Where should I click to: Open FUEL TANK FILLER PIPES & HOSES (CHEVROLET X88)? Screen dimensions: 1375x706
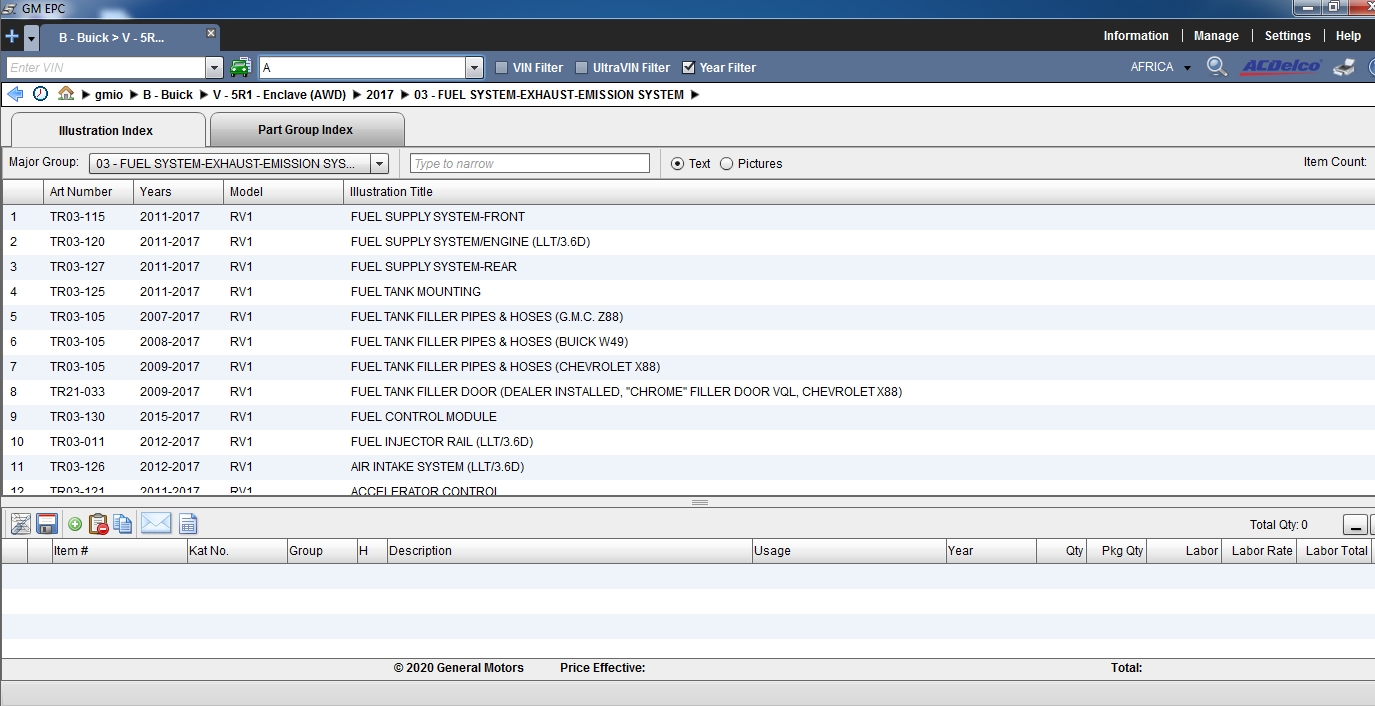(x=688, y=367)
